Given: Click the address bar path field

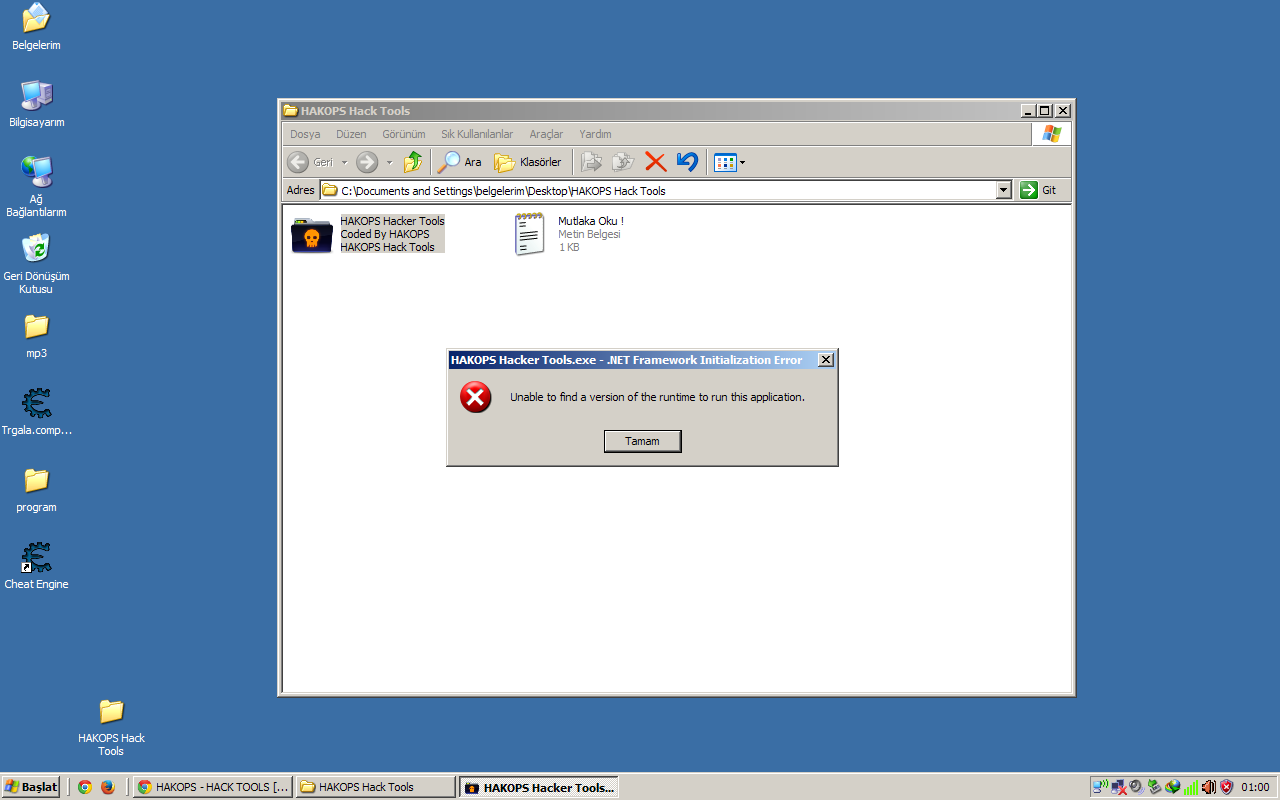Looking at the screenshot, I should pyautogui.click(x=658, y=190).
